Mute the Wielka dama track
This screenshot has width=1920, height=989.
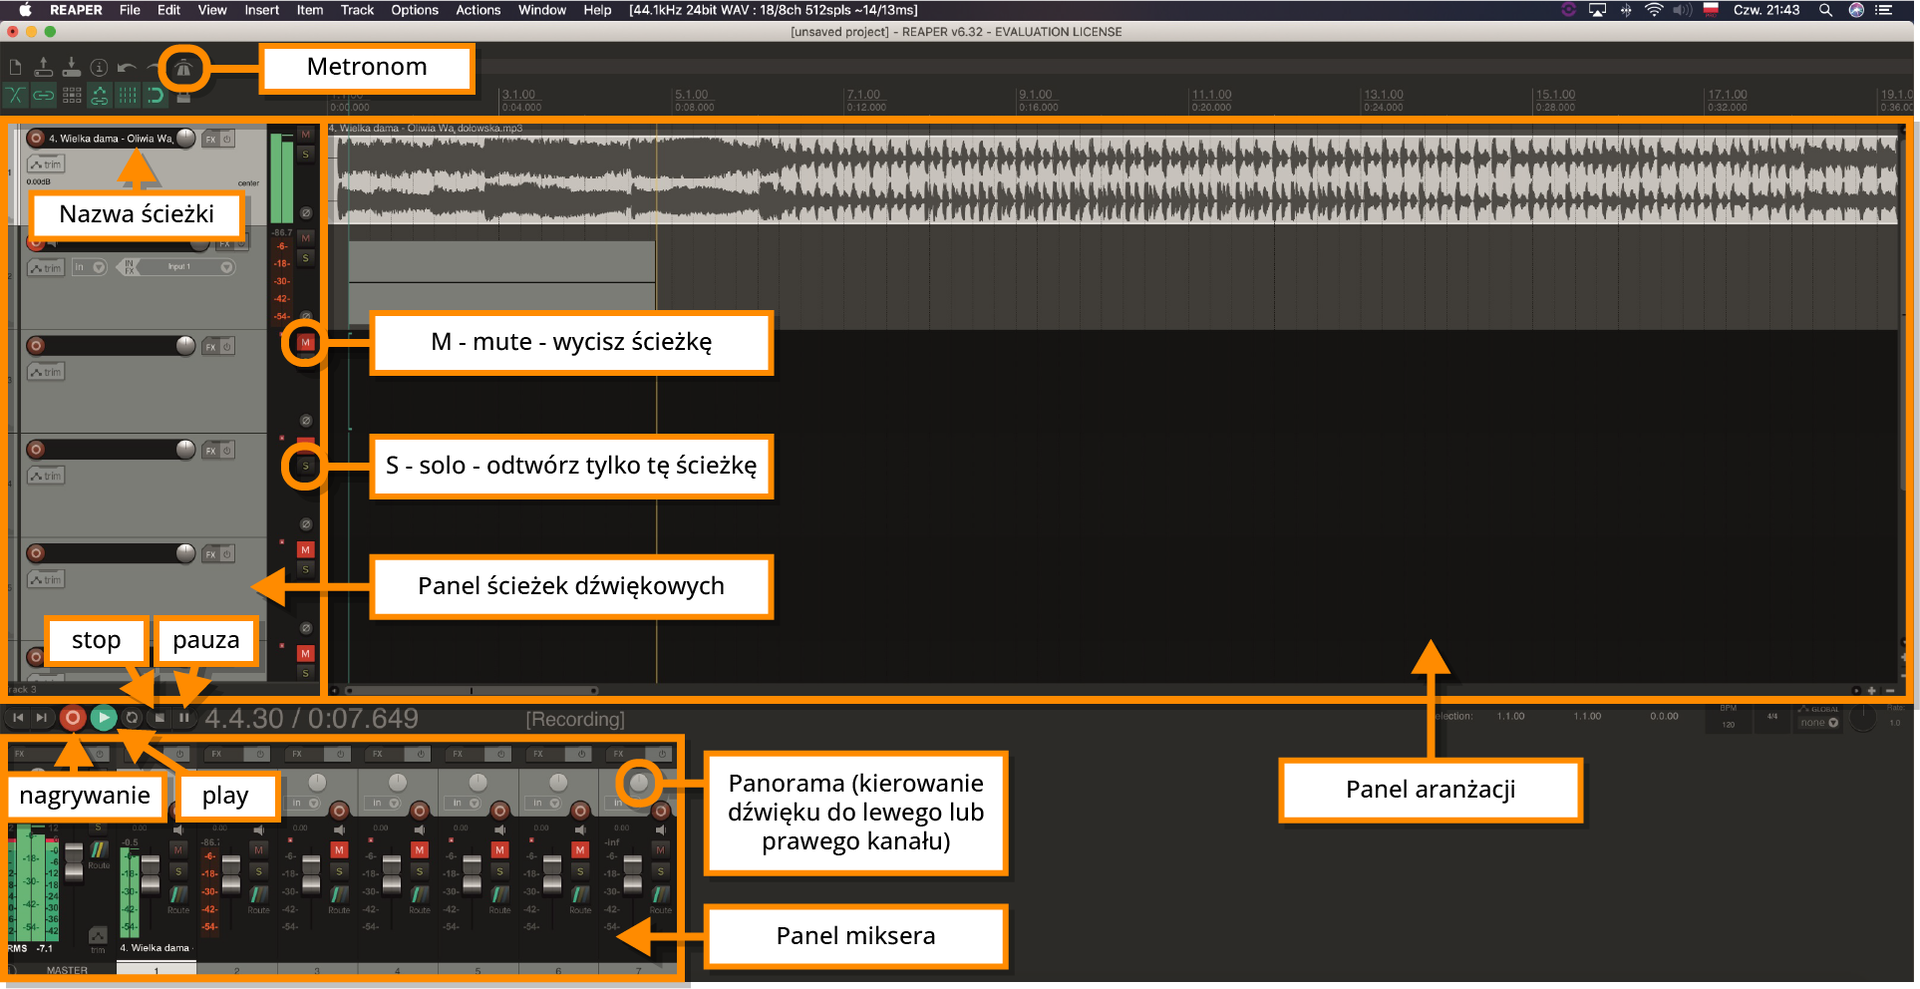306,134
